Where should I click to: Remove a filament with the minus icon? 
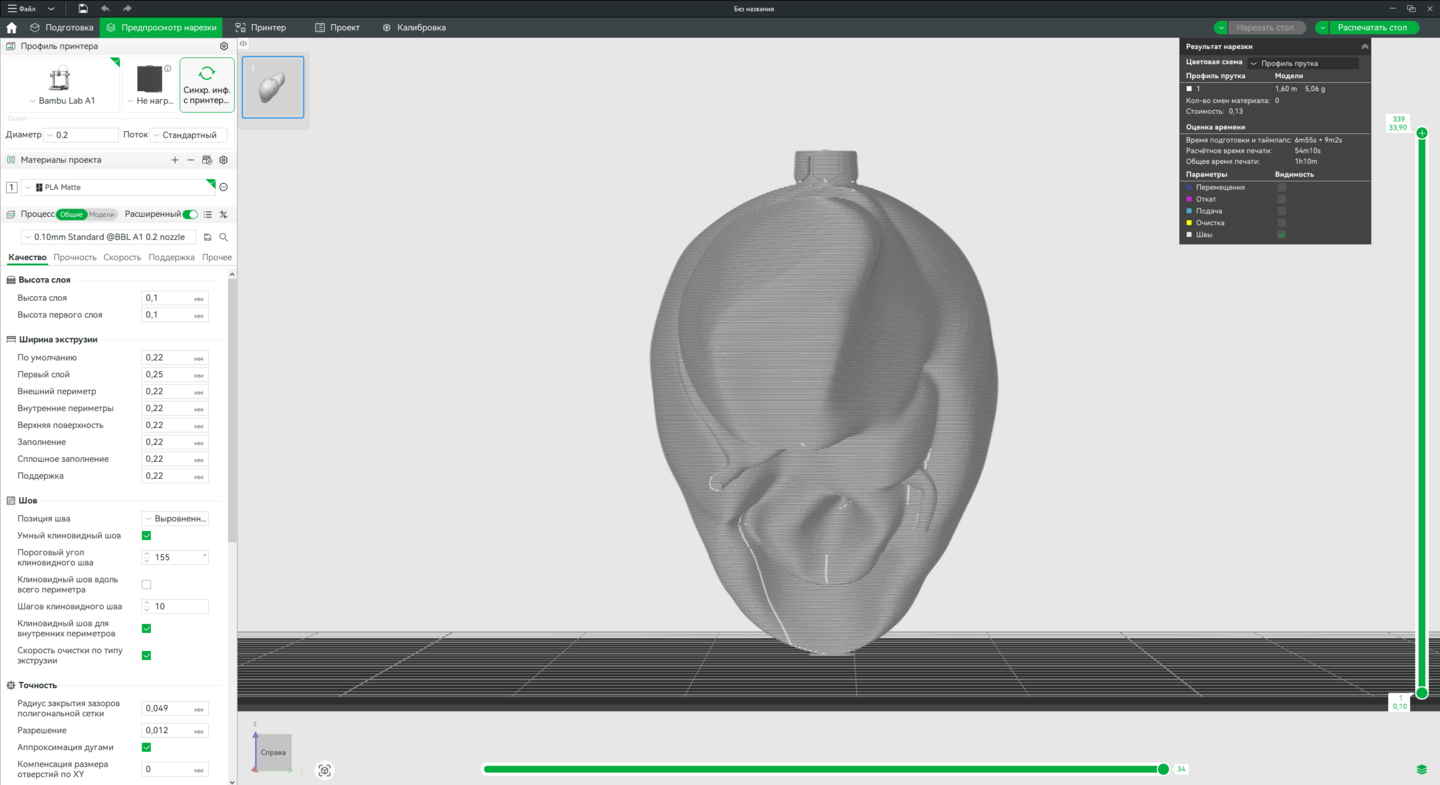click(x=191, y=160)
